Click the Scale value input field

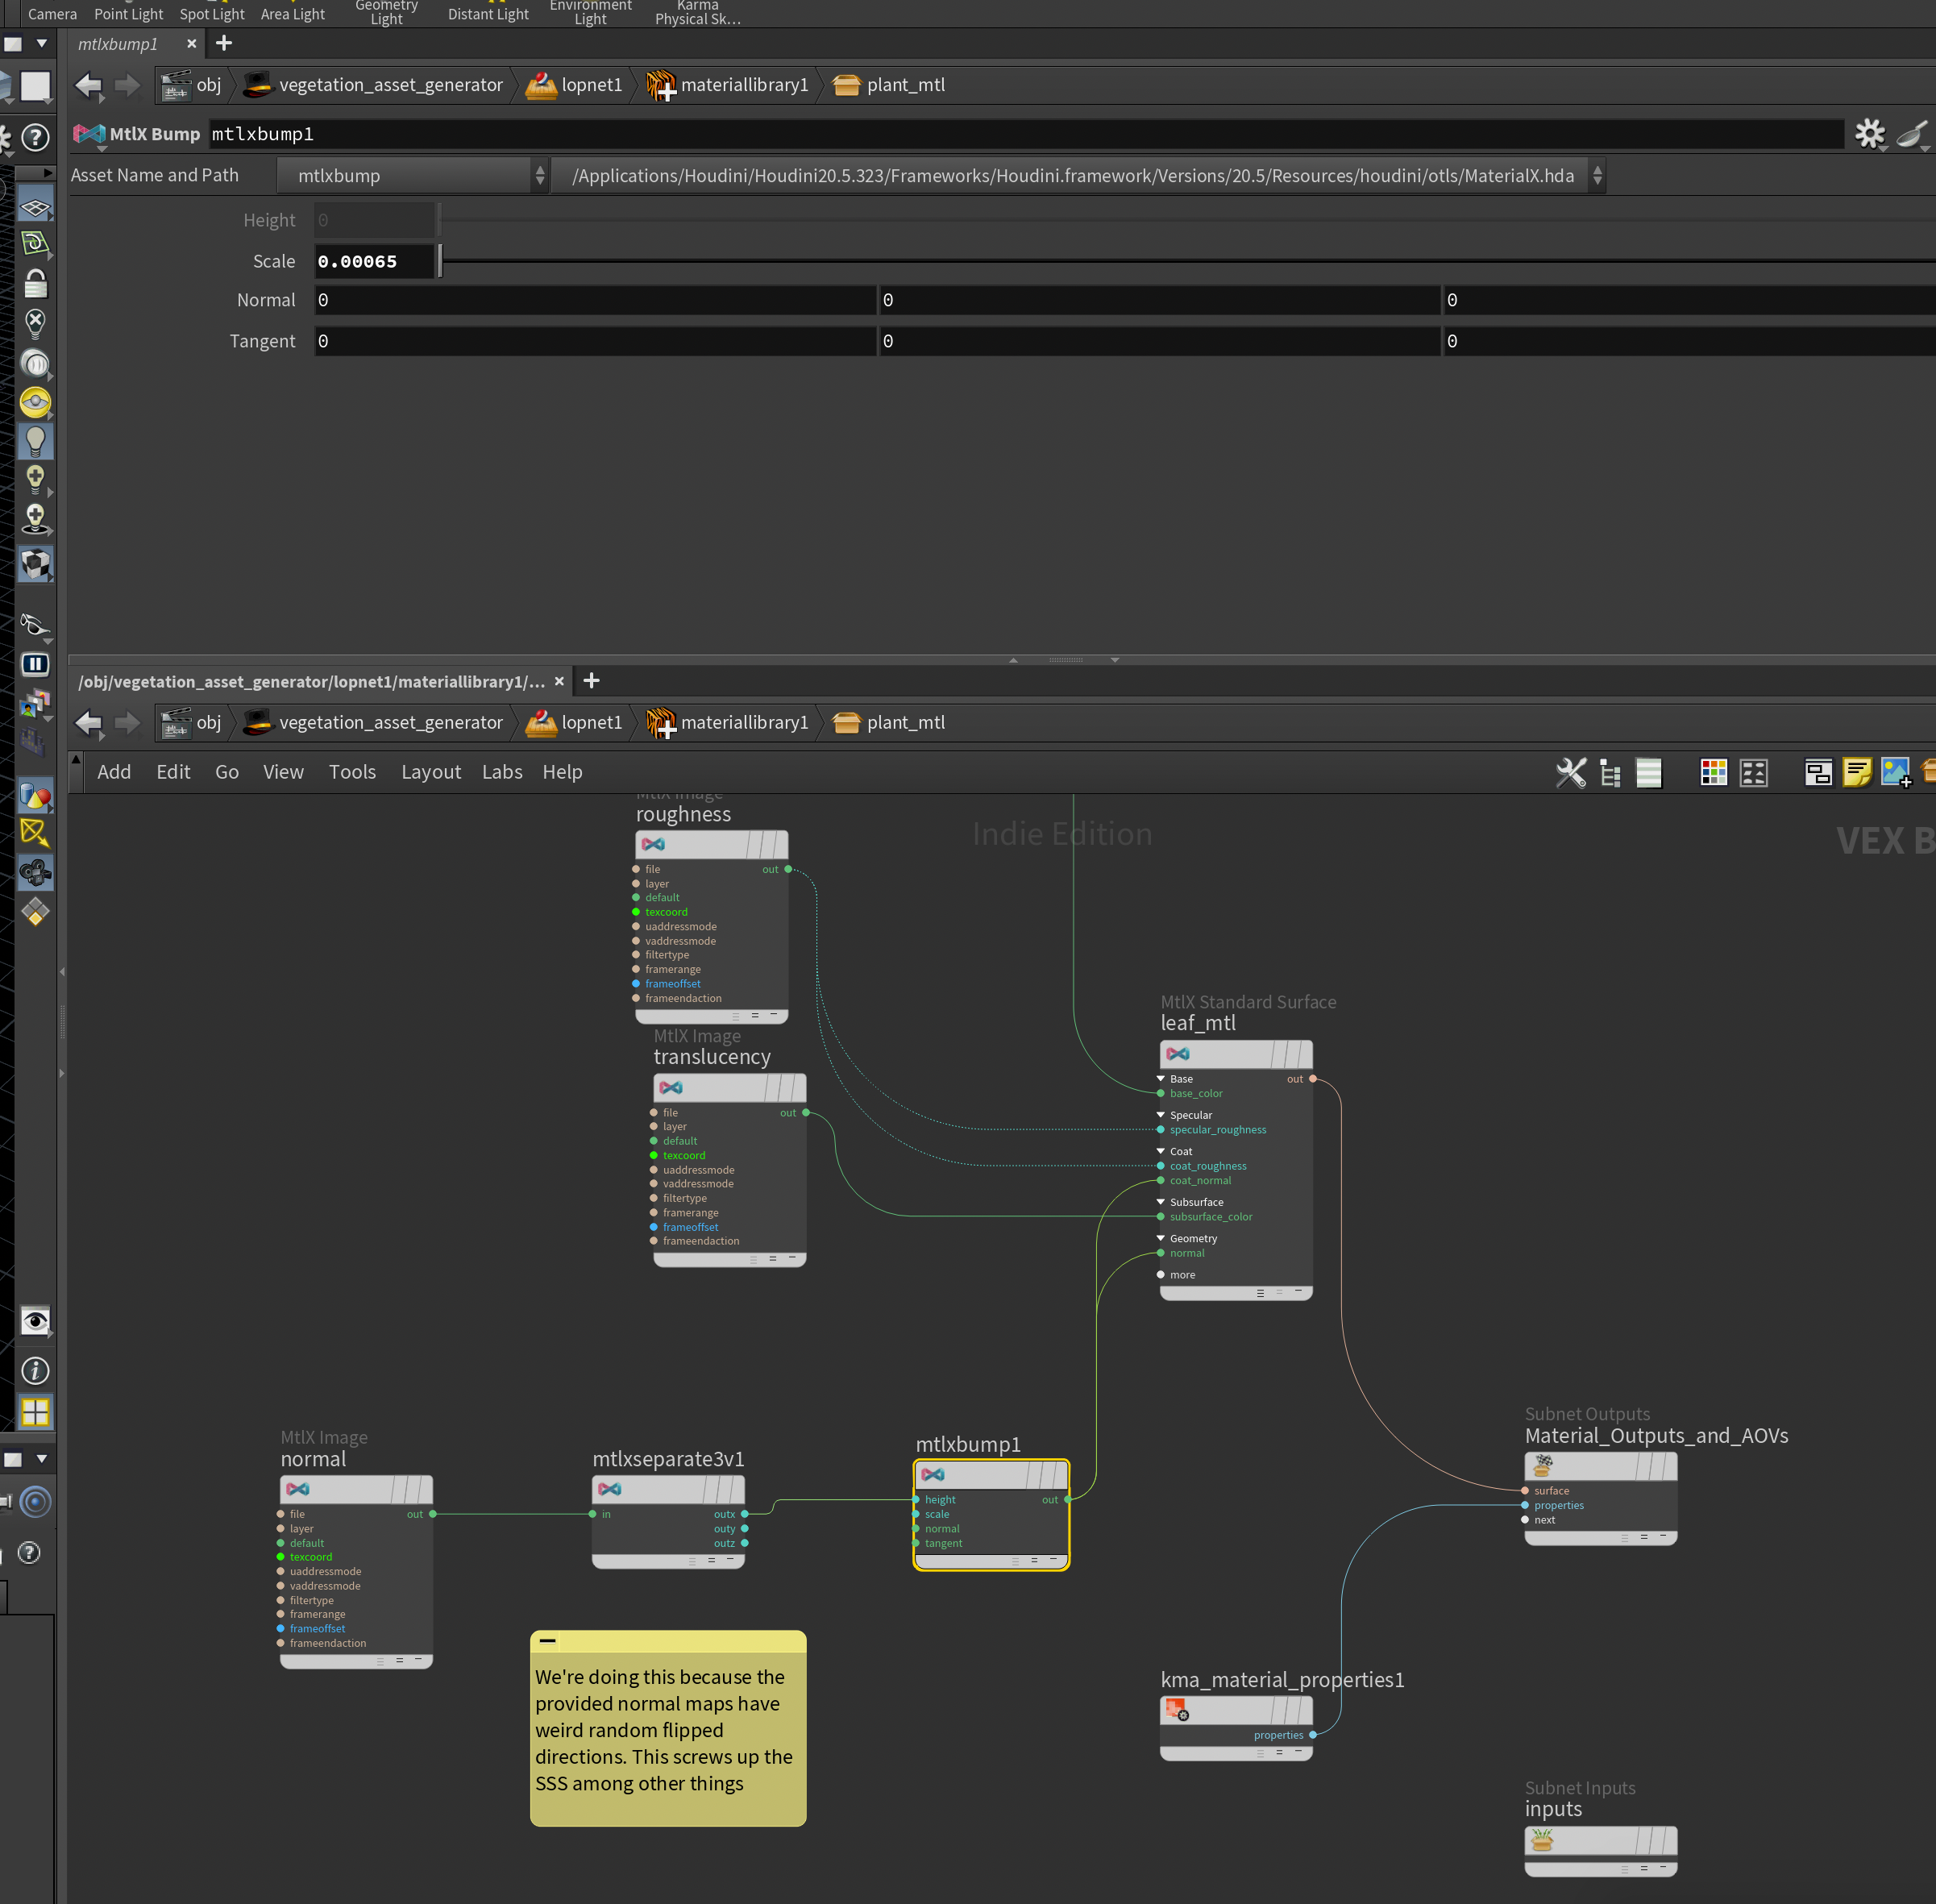point(374,261)
